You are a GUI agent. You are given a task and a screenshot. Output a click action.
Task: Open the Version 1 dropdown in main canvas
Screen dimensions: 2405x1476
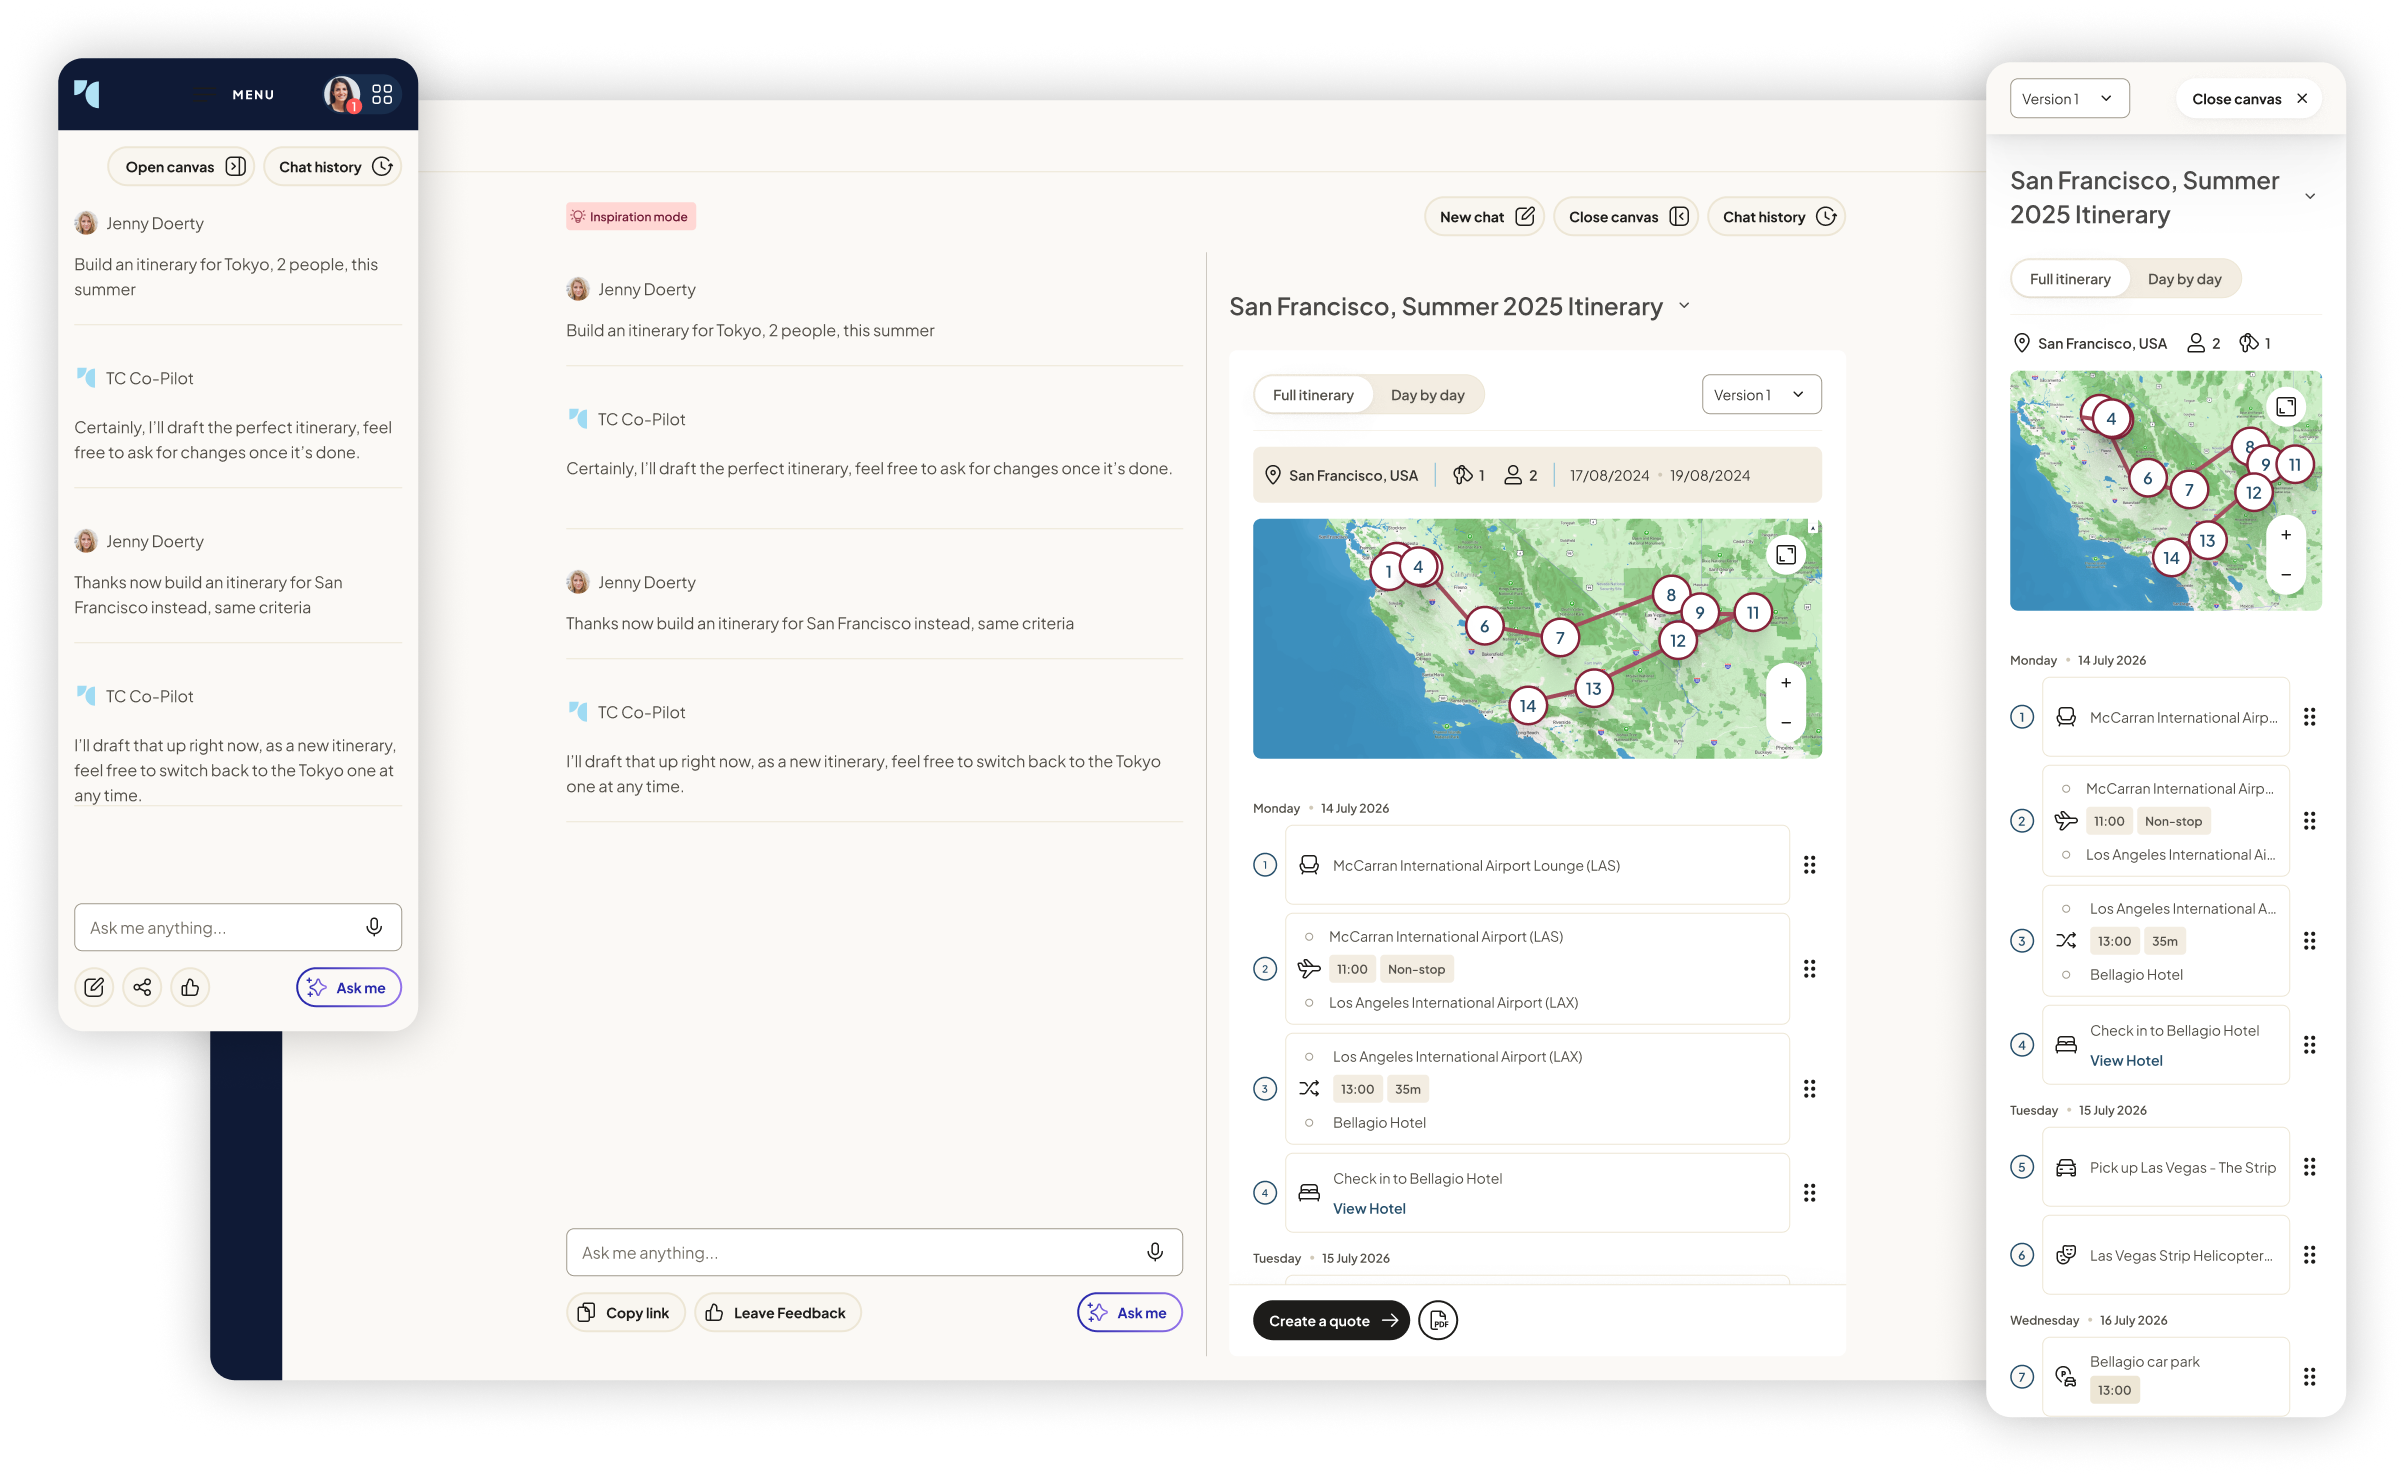pos(1761,395)
